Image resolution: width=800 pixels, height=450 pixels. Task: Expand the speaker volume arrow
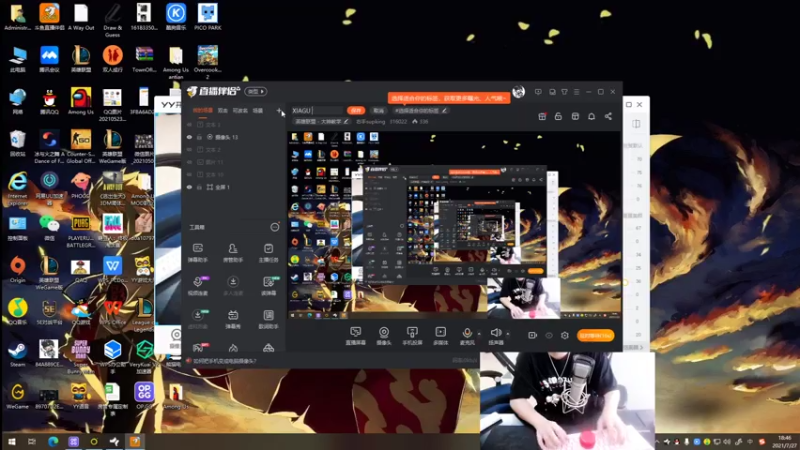508,334
